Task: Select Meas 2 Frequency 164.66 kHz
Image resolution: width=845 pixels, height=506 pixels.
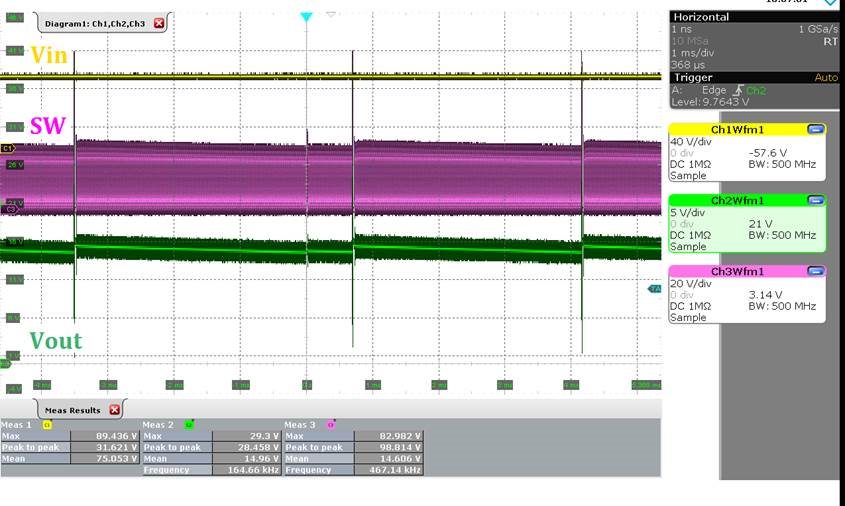Action: click(x=246, y=470)
